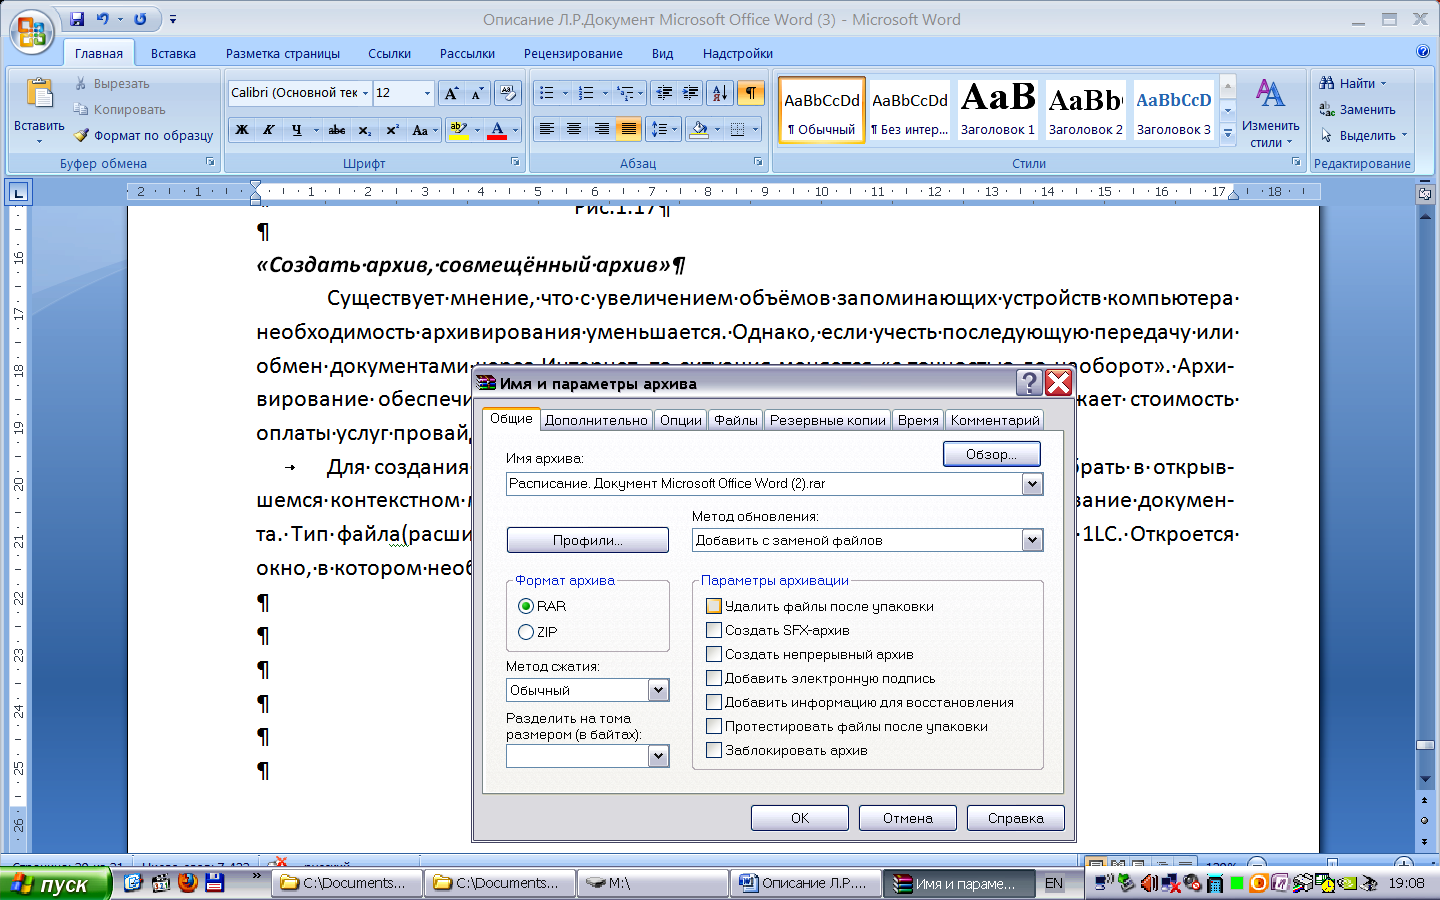
Task: Apply red font color button
Action: pyautogui.click(x=497, y=130)
